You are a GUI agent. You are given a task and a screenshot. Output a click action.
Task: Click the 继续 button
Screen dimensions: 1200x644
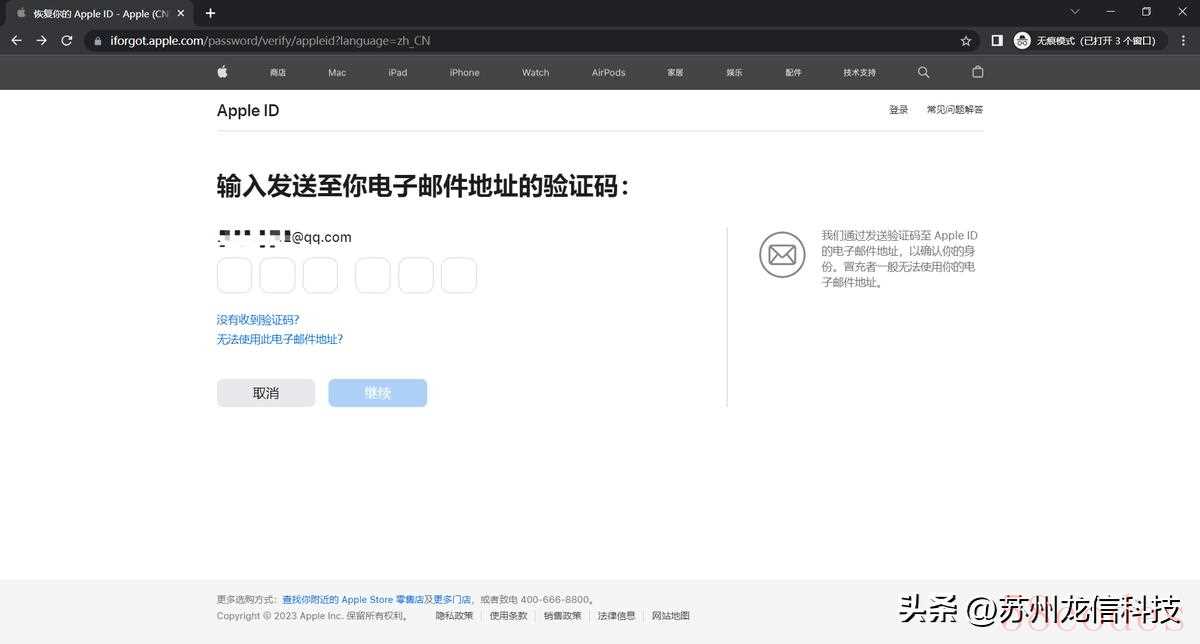(378, 393)
